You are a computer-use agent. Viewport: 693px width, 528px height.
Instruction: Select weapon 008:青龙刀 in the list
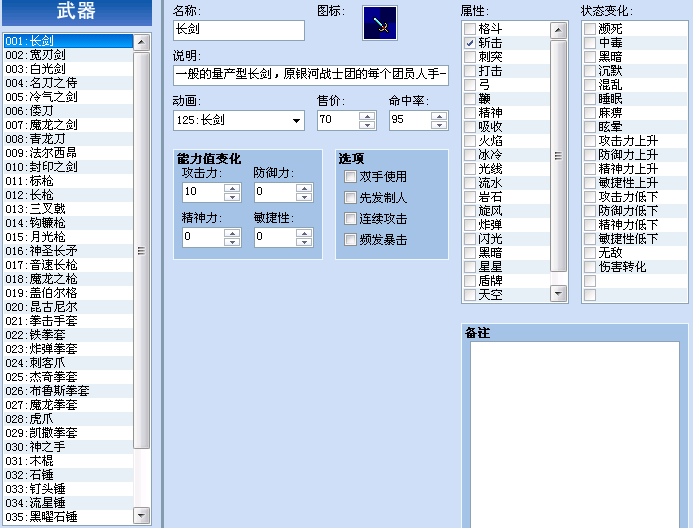click(x=69, y=139)
